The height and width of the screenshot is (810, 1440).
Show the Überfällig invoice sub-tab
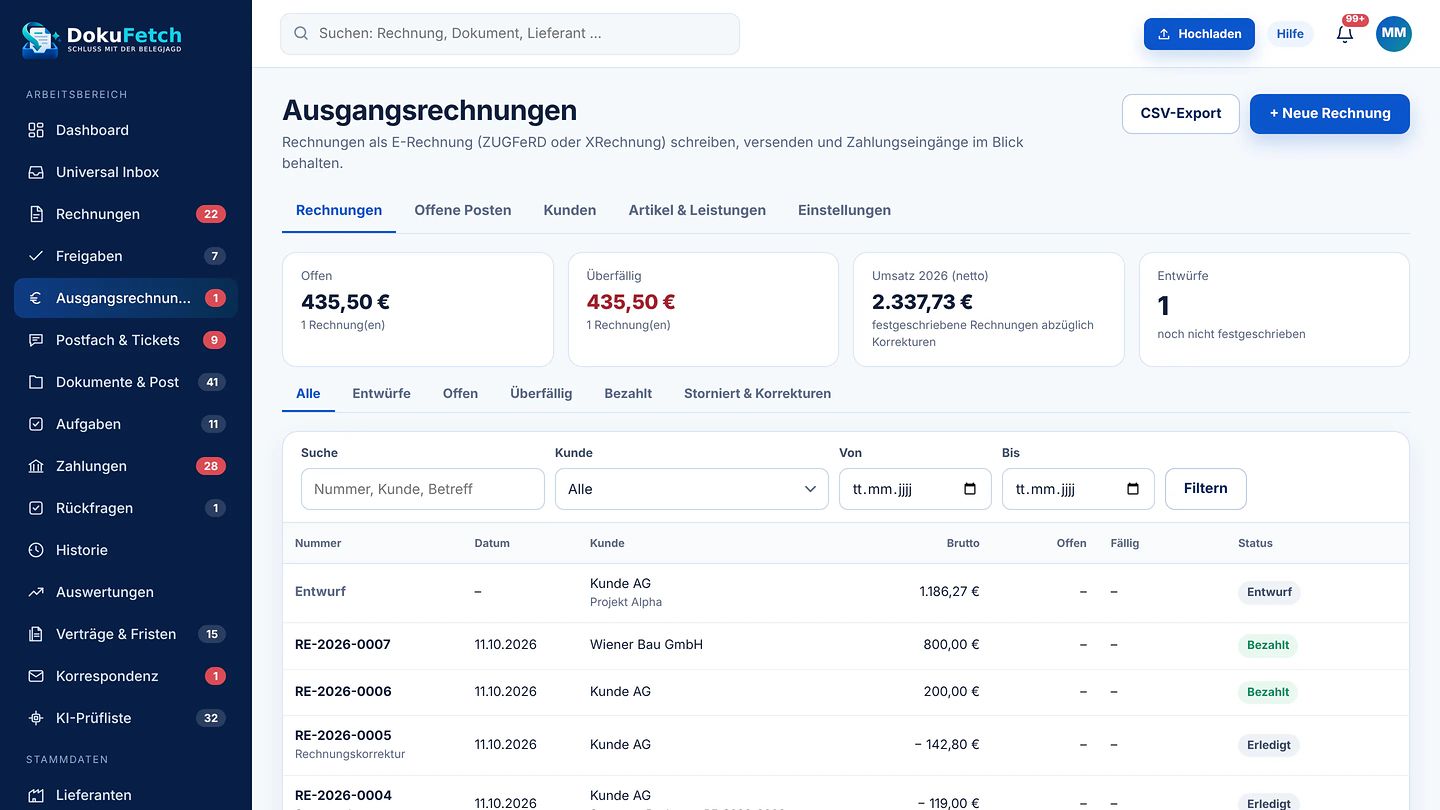(541, 393)
